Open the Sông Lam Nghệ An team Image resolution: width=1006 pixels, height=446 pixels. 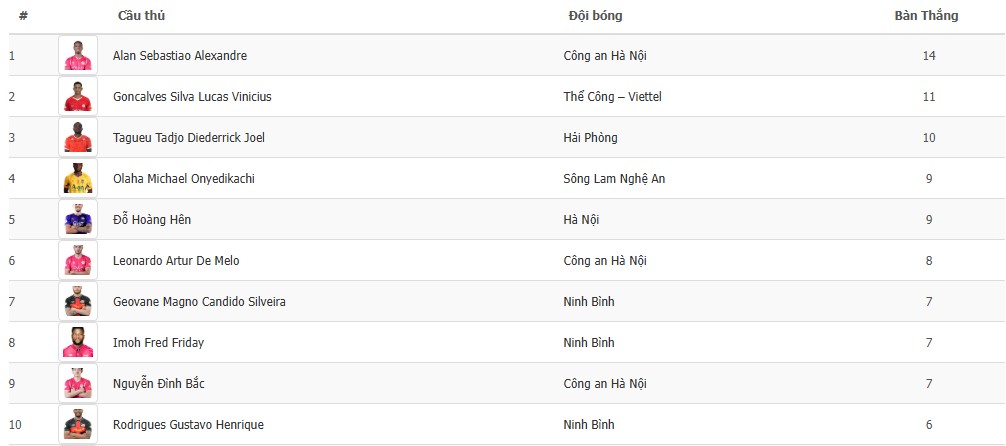614,179
